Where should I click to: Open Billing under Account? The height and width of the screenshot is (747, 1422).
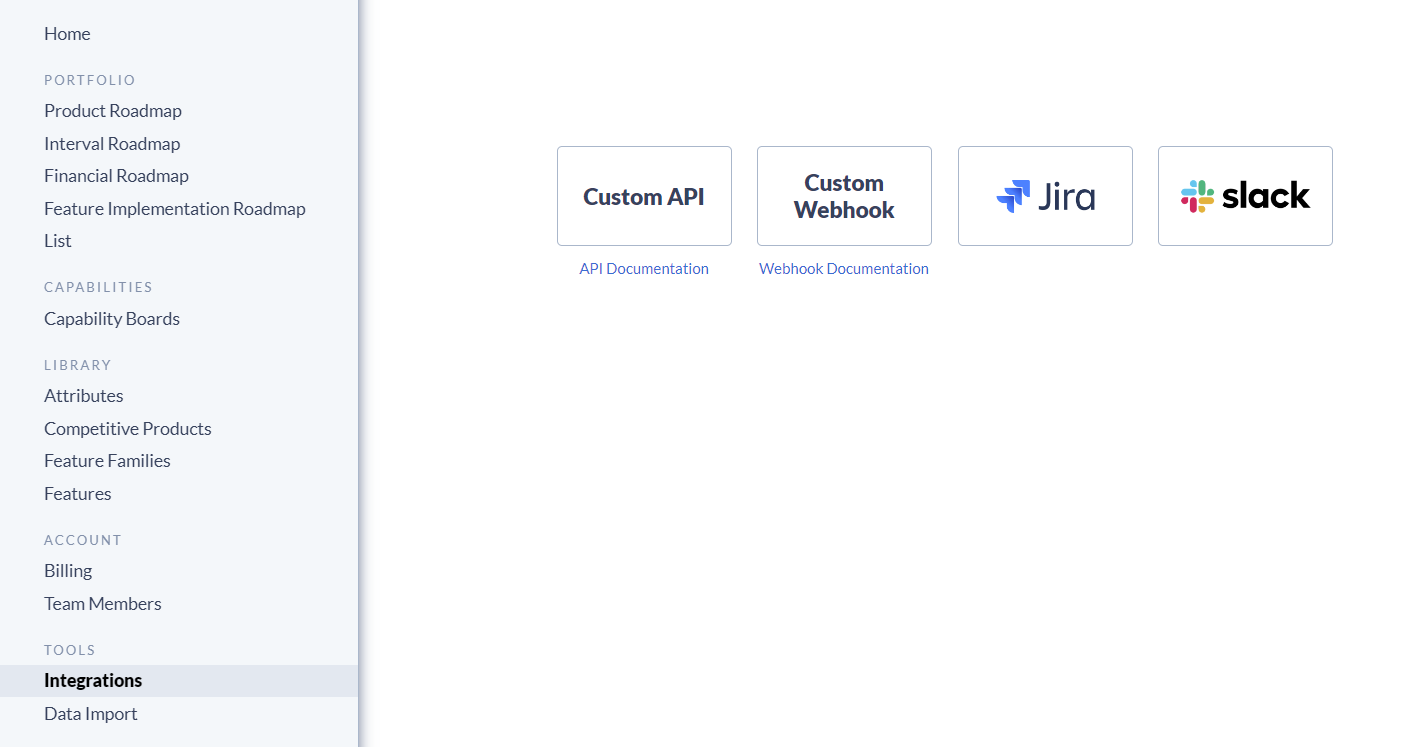pyautogui.click(x=68, y=571)
